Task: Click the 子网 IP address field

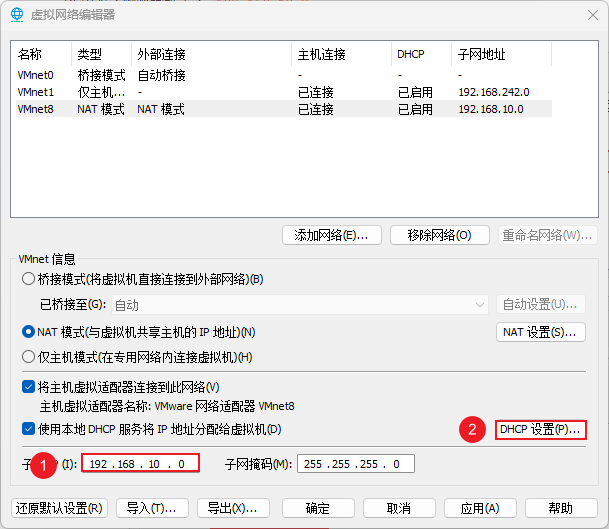Action: pyautogui.click(x=140, y=464)
